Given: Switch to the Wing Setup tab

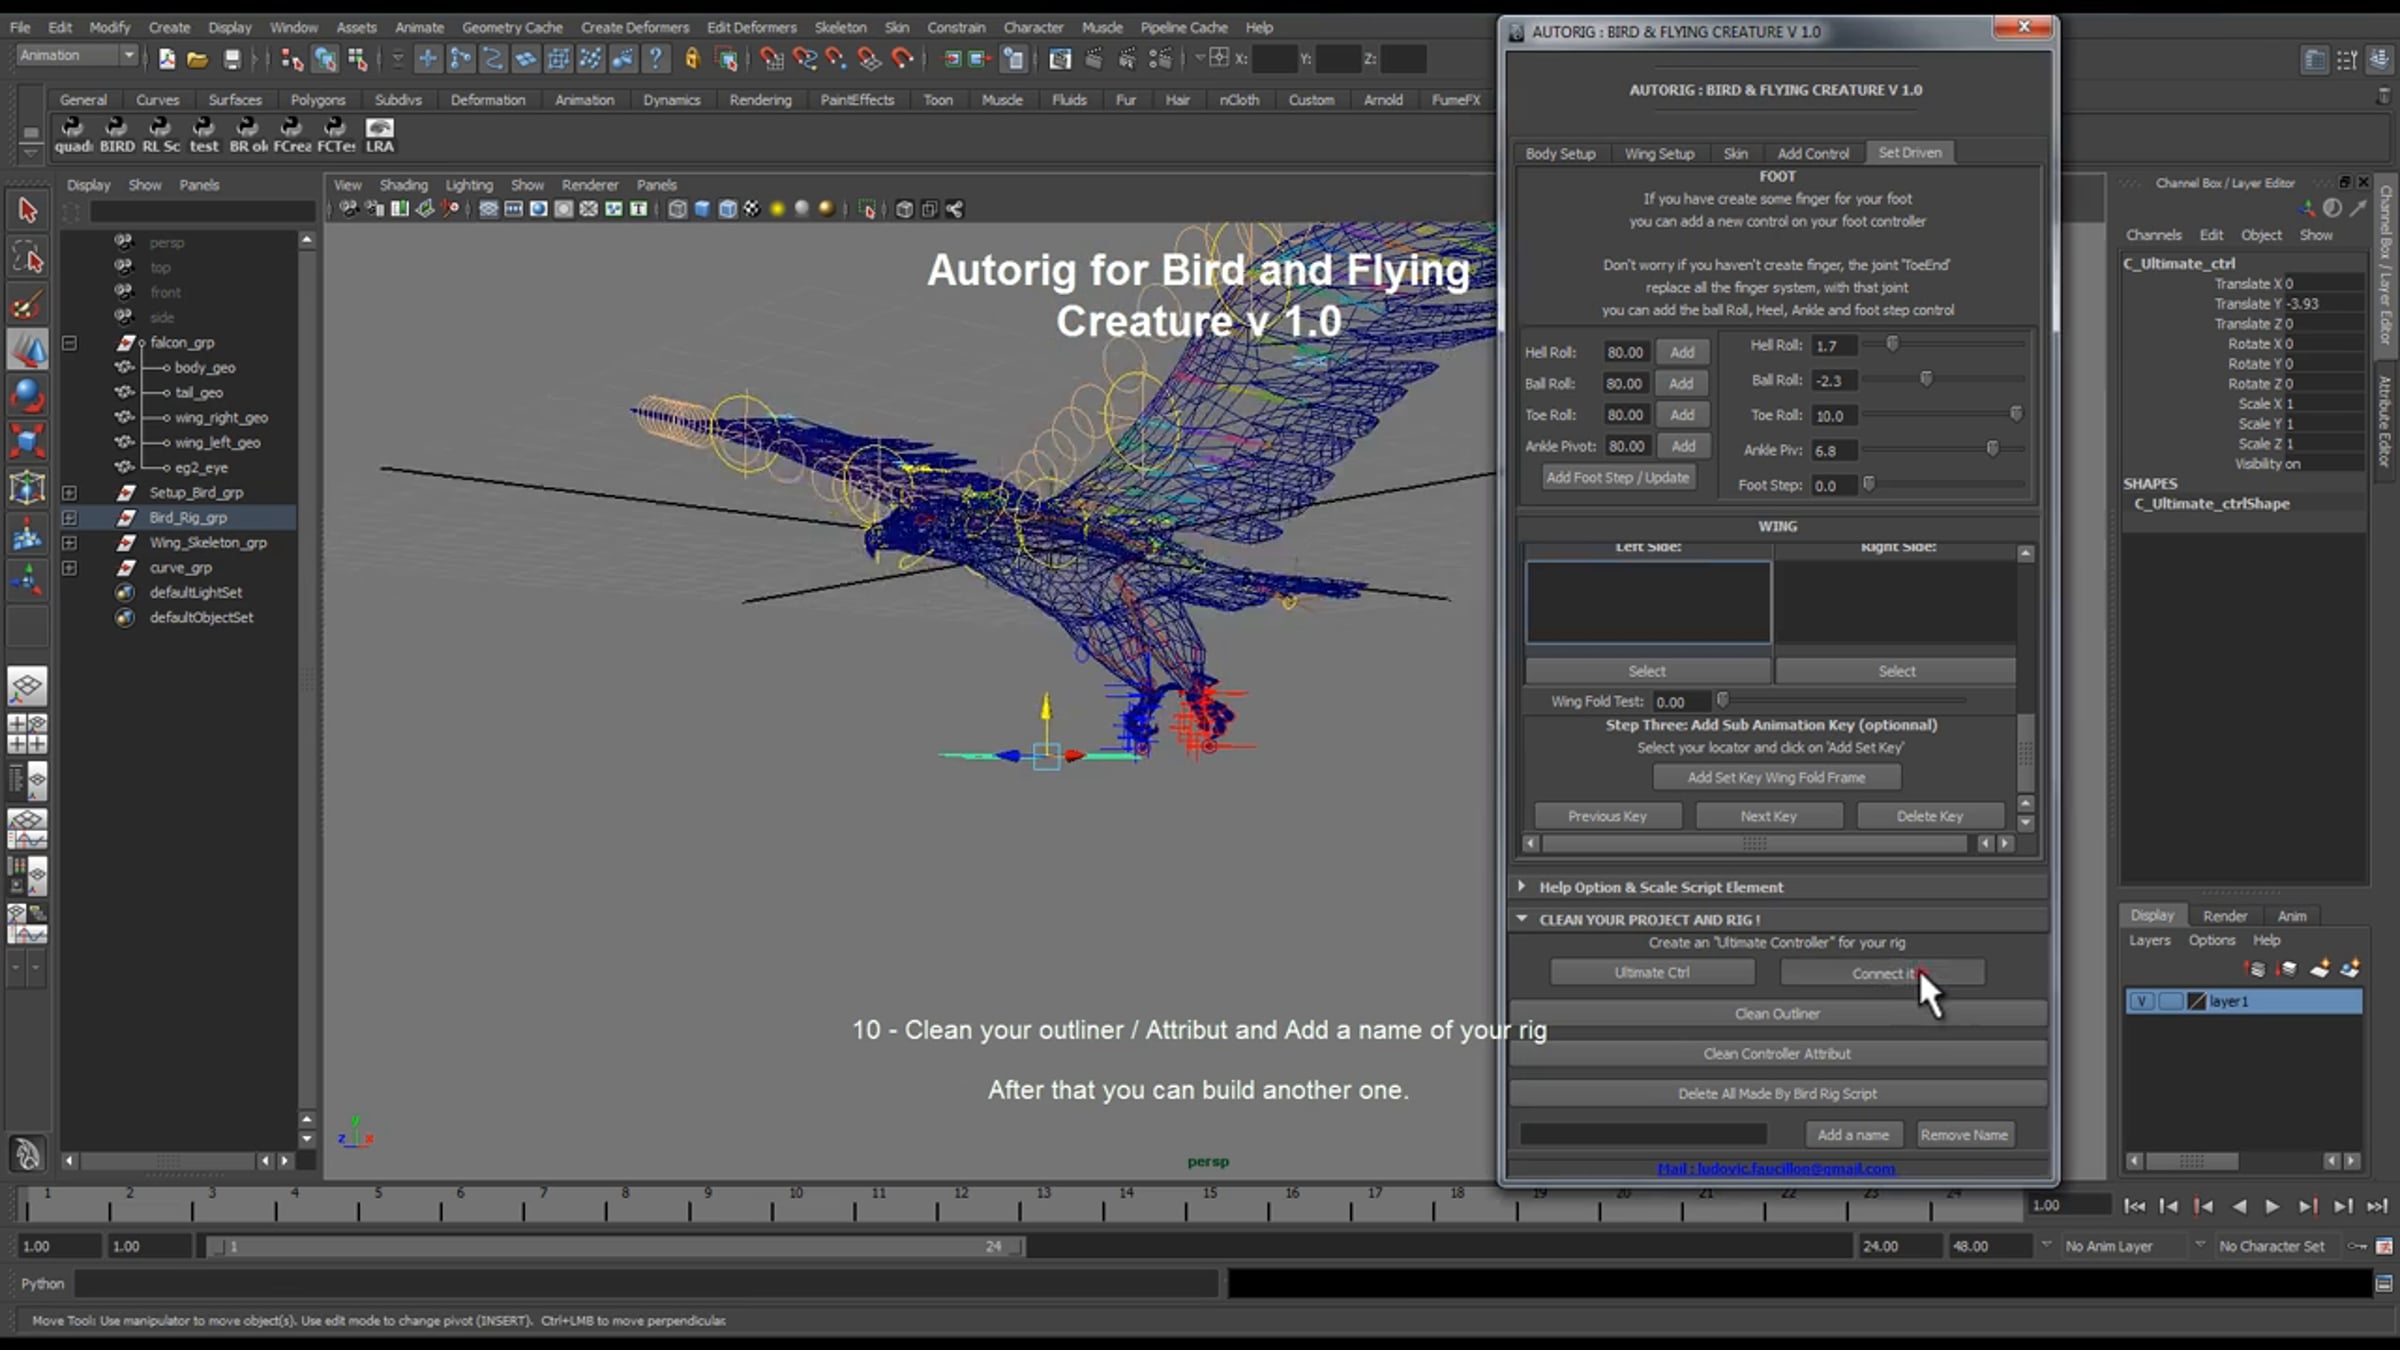Looking at the screenshot, I should coord(1659,153).
